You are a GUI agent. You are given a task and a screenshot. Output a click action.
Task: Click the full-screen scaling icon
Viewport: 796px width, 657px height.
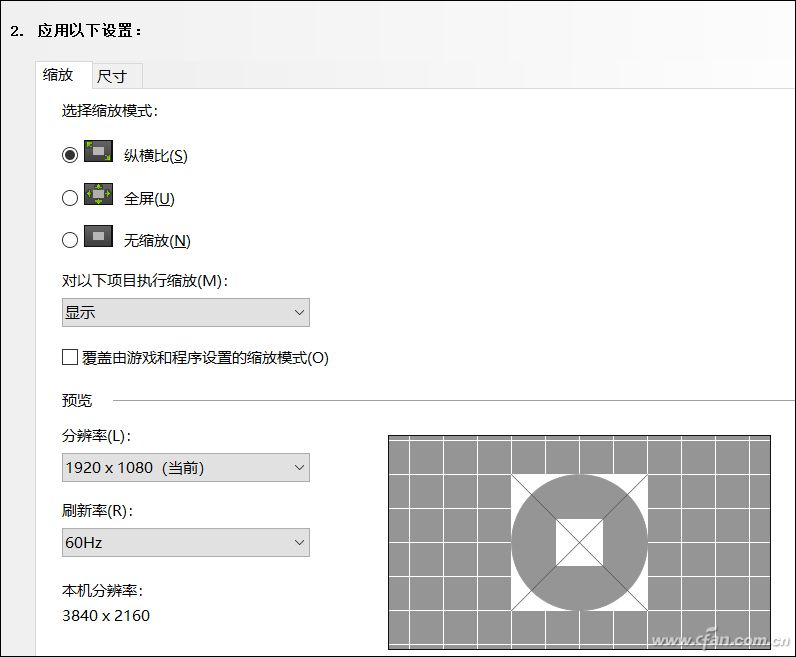[x=98, y=194]
